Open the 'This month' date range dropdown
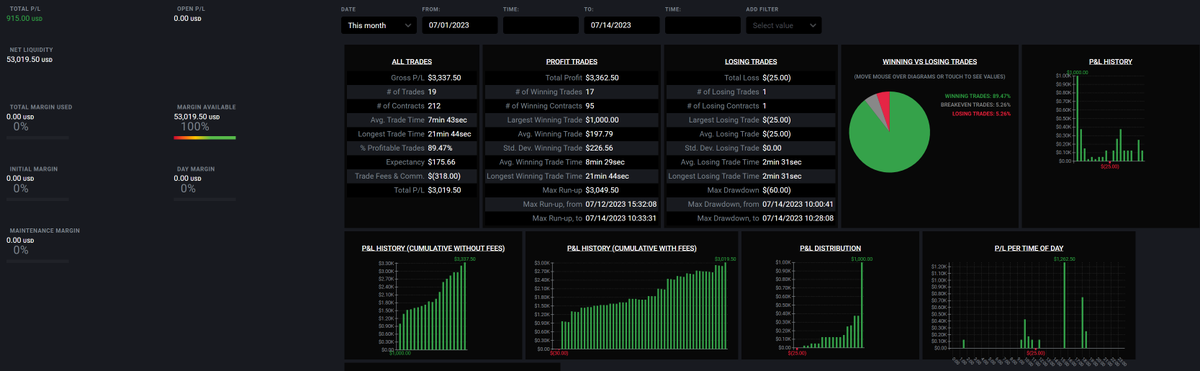1200x371 pixels. coord(379,25)
